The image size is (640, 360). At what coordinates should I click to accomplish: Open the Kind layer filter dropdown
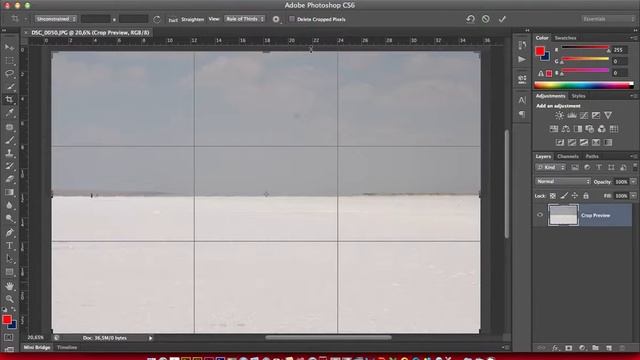pyautogui.click(x=551, y=167)
